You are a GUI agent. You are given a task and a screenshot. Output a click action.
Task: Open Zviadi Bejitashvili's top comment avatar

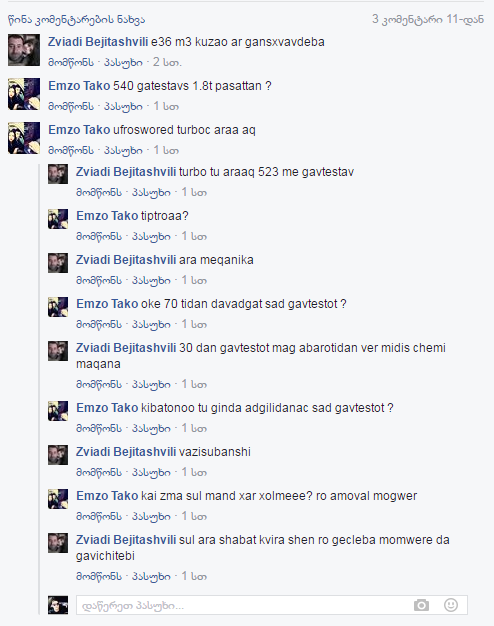pyautogui.click(x=24, y=50)
